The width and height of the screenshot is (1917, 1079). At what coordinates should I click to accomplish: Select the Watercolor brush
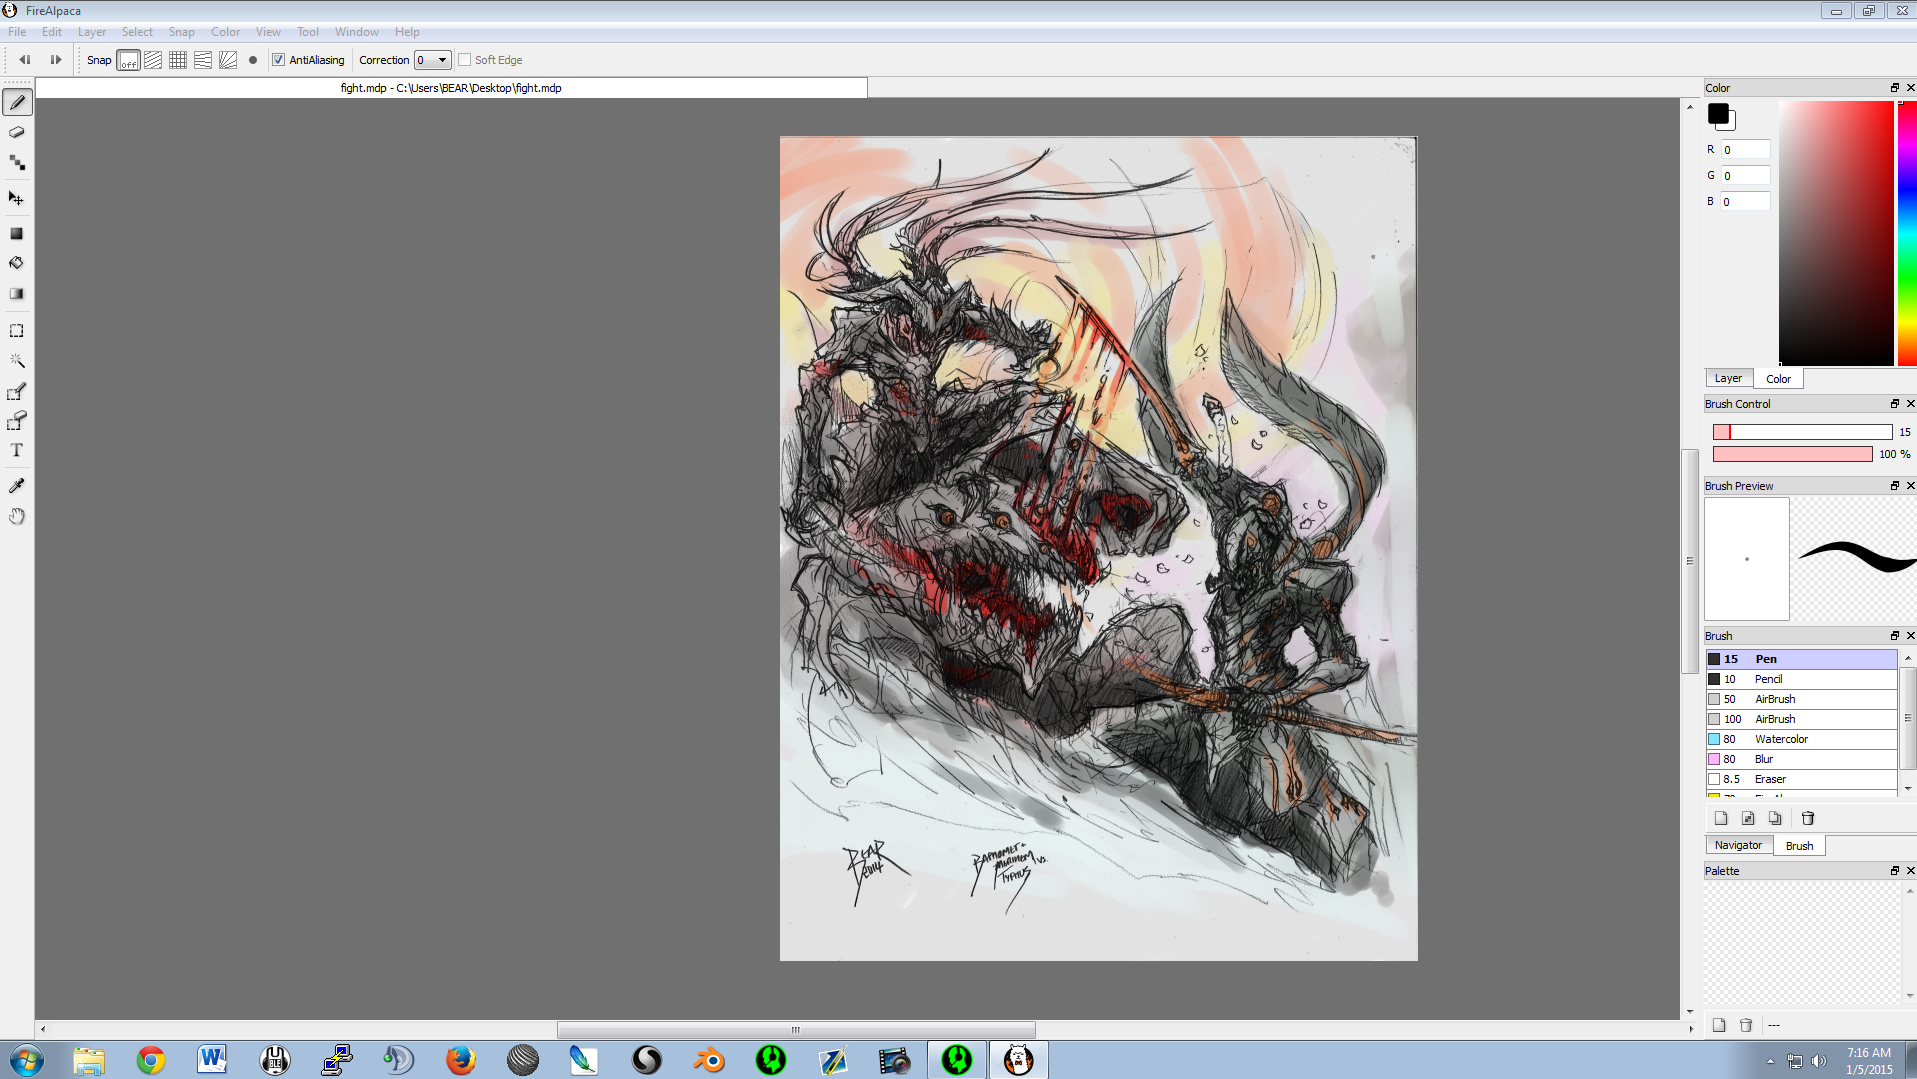pyautogui.click(x=1801, y=739)
